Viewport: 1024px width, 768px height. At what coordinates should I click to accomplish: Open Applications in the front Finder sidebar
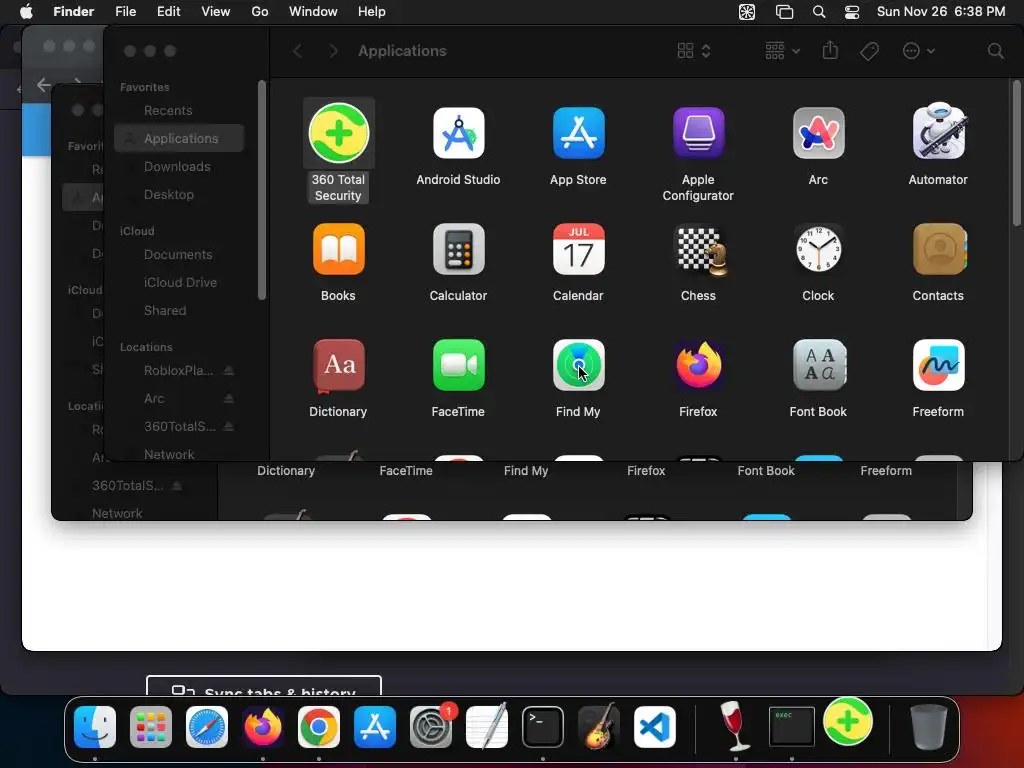tap(179, 138)
